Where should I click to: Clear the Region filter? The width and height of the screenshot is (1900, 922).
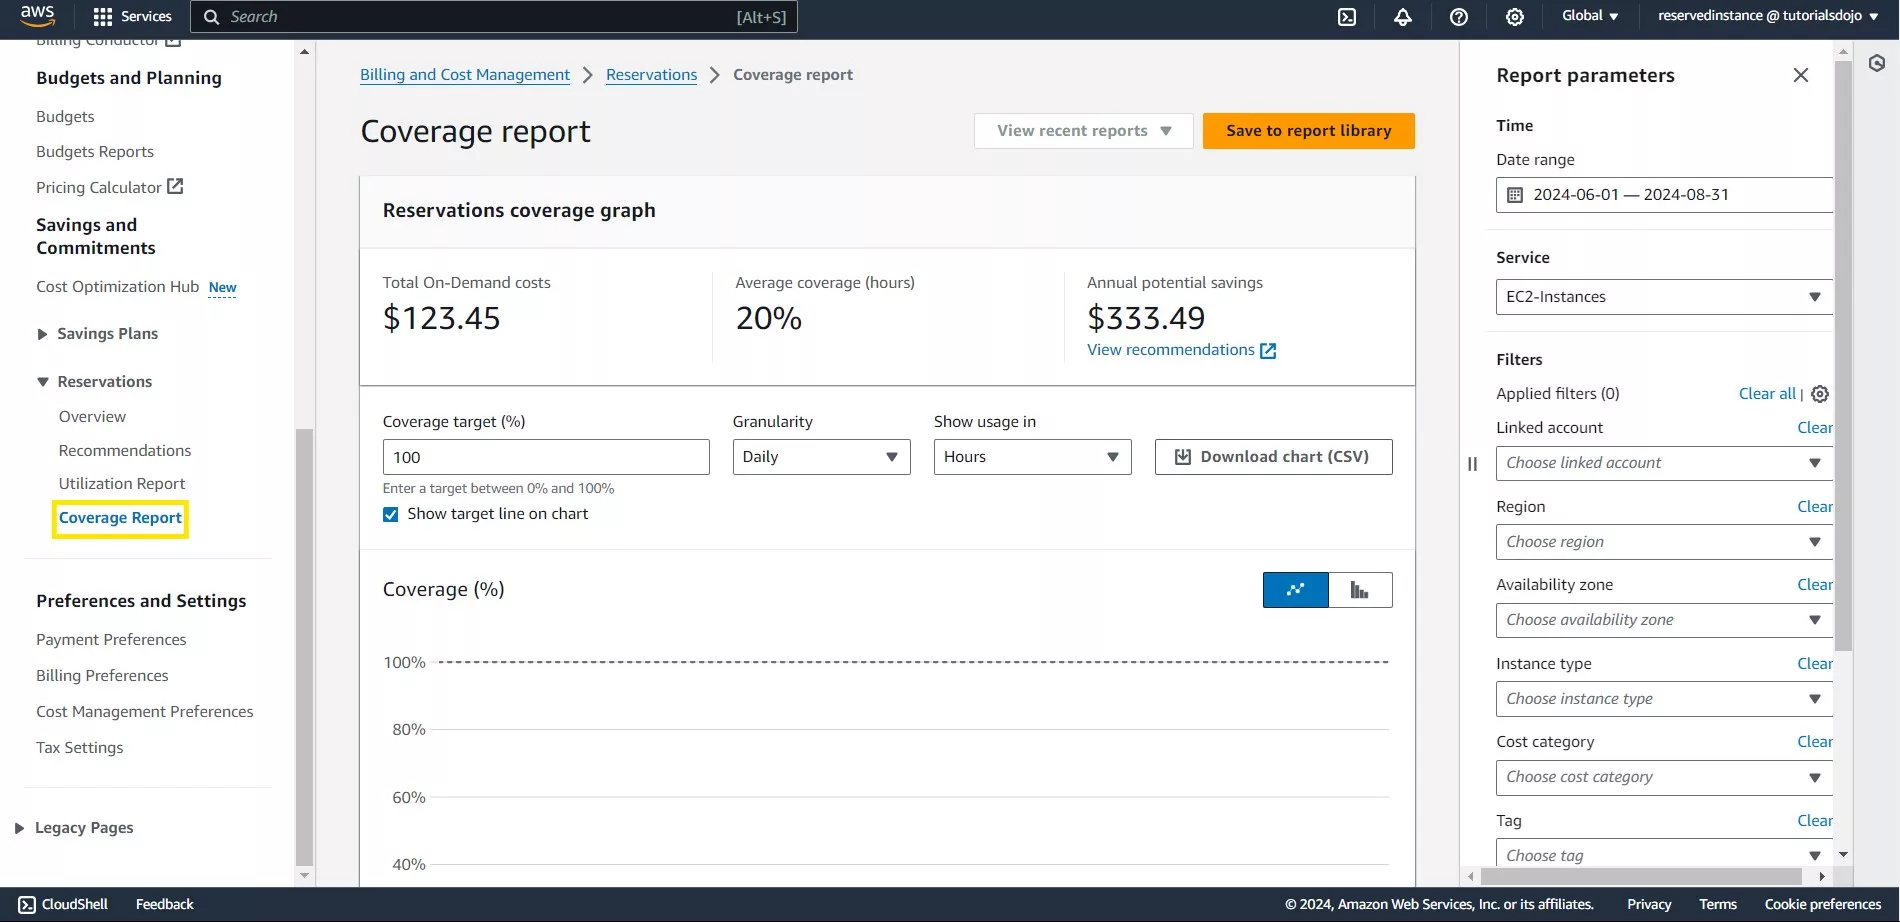[x=1815, y=507]
